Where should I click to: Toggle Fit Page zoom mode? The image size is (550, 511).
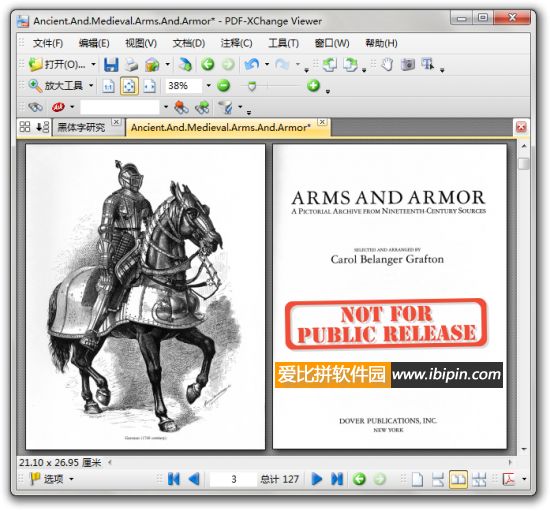(x=129, y=86)
